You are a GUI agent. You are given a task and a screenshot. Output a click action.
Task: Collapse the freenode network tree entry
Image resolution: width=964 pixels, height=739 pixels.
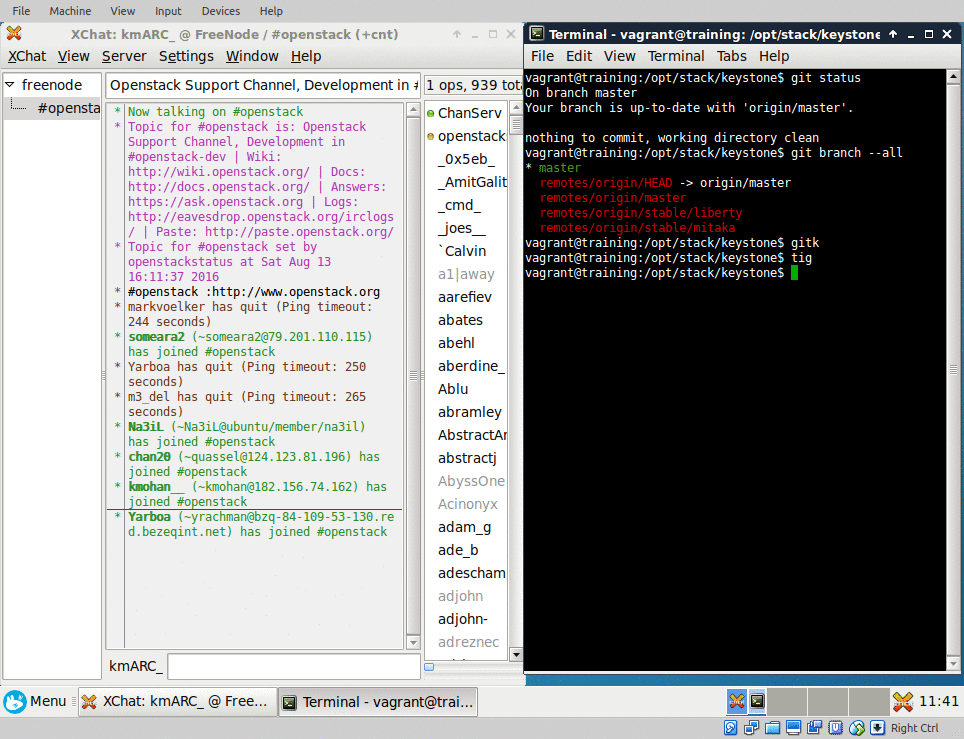[10, 85]
